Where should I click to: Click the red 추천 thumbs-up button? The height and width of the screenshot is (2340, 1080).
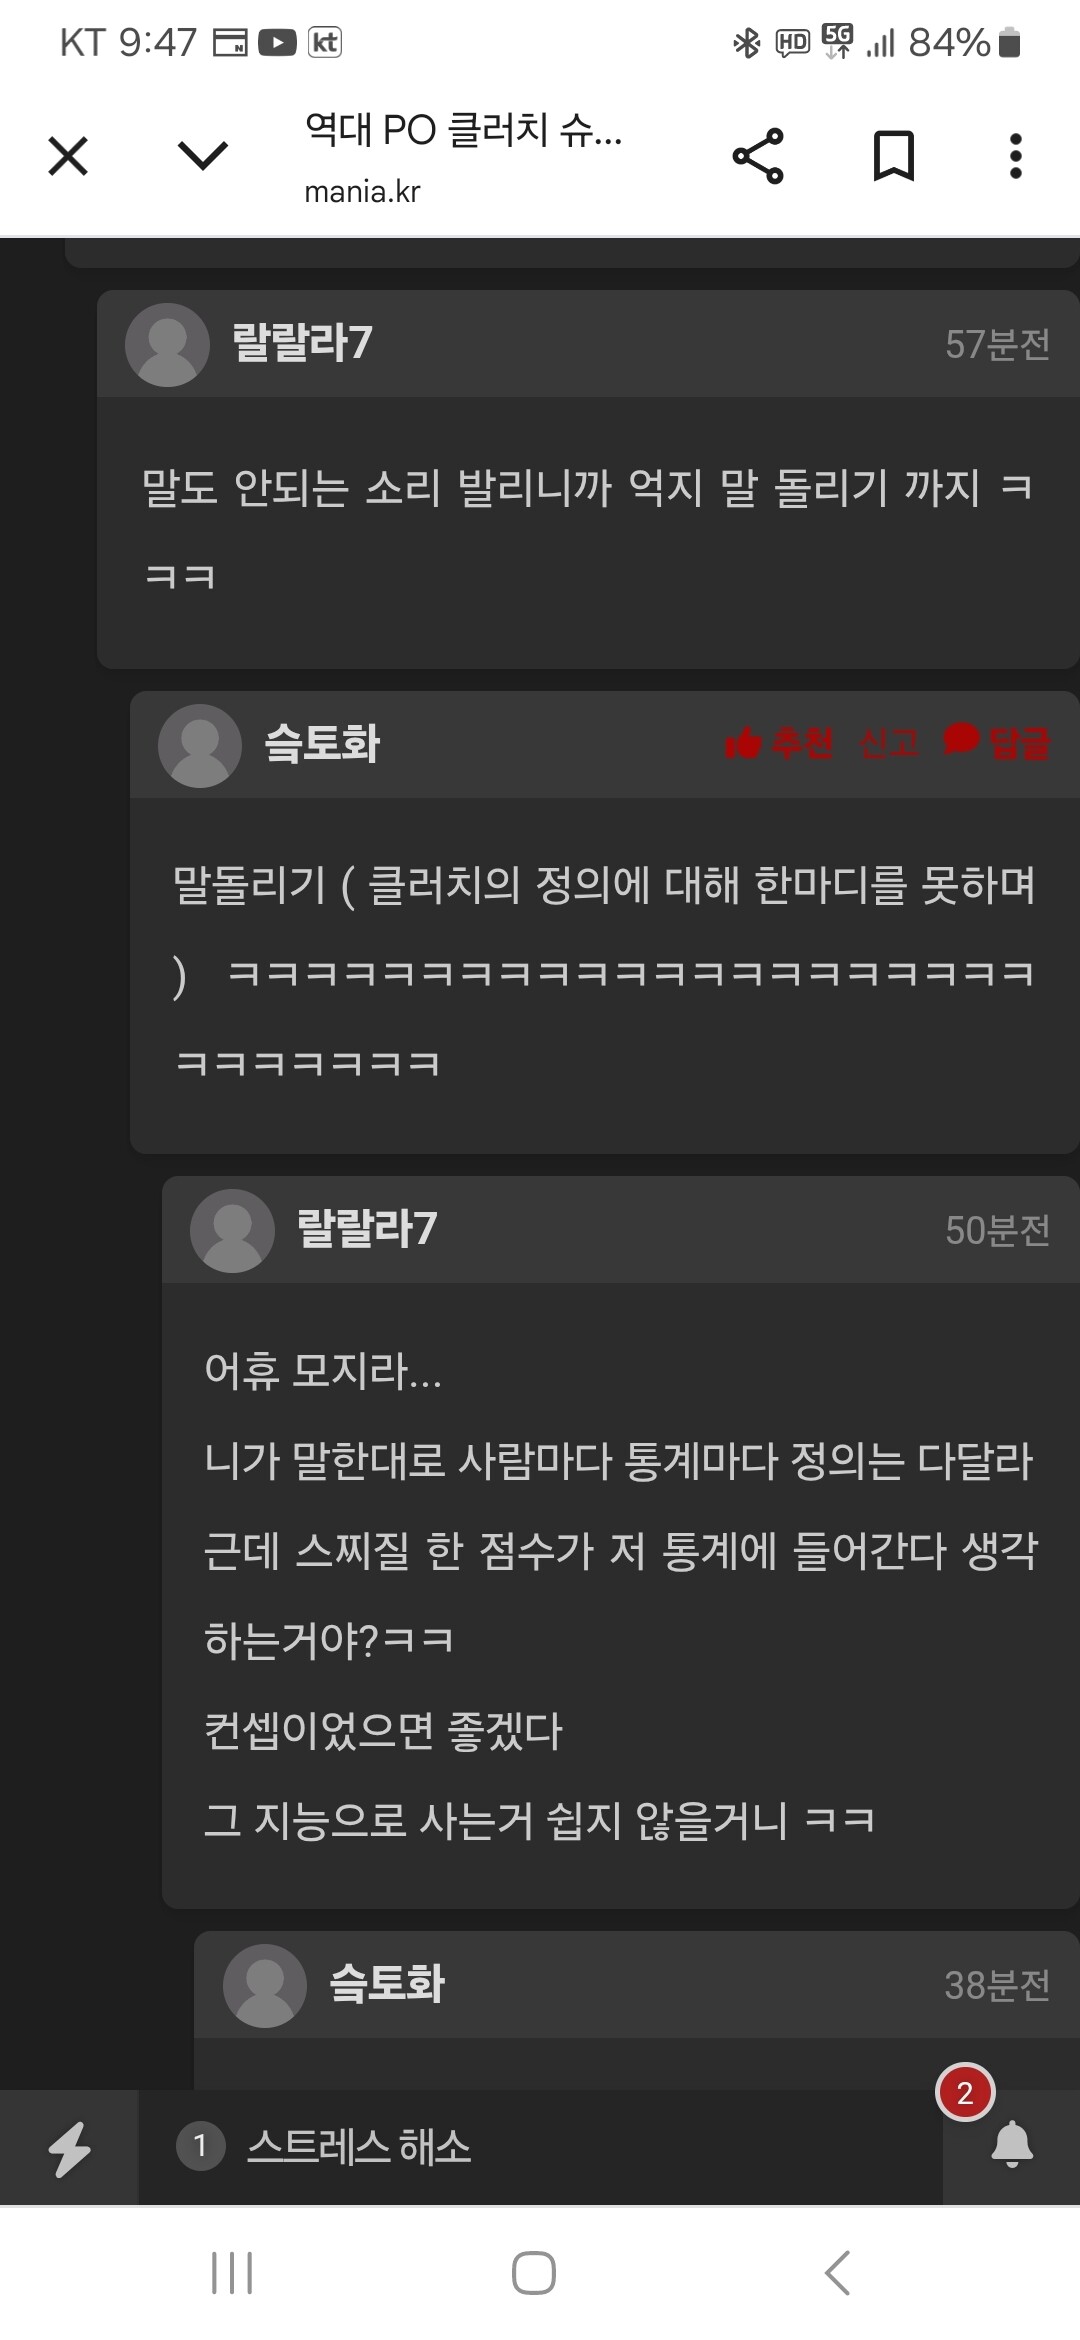(x=779, y=743)
